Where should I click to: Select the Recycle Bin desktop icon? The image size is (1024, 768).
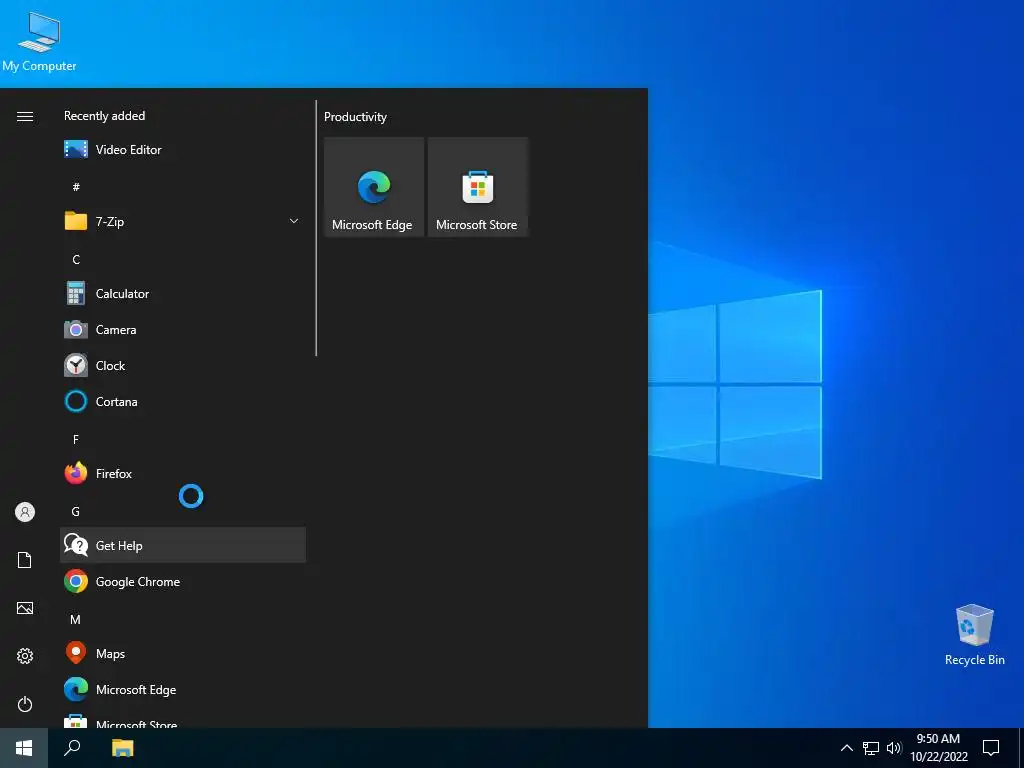tap(974, 635)
